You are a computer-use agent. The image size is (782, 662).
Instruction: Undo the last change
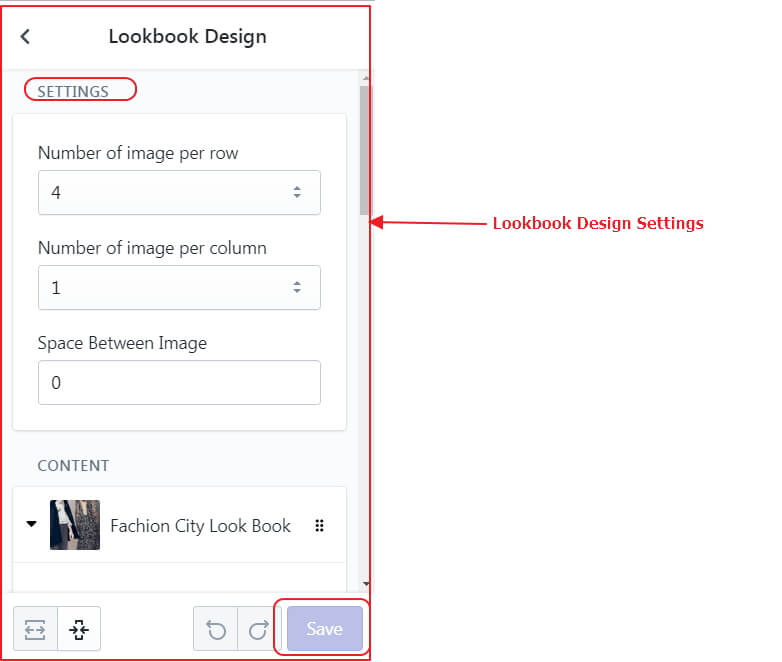click(216, 630)
